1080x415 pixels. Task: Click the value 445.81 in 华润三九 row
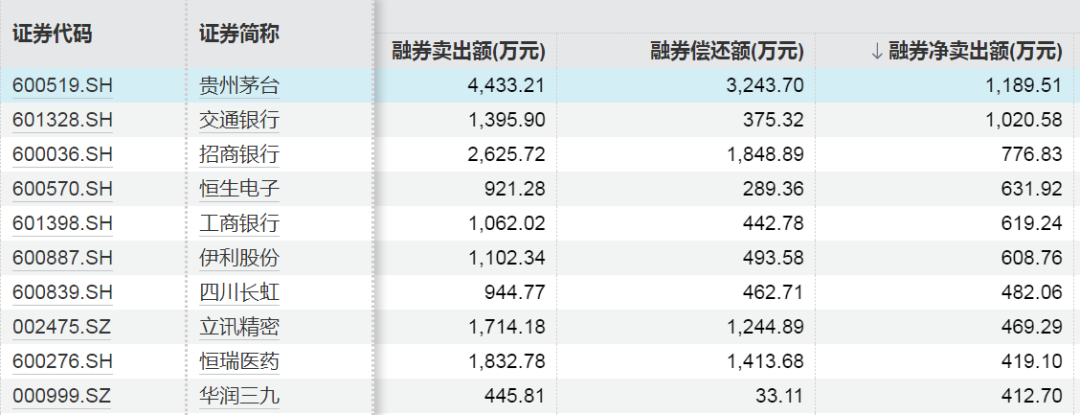point(515,396)
